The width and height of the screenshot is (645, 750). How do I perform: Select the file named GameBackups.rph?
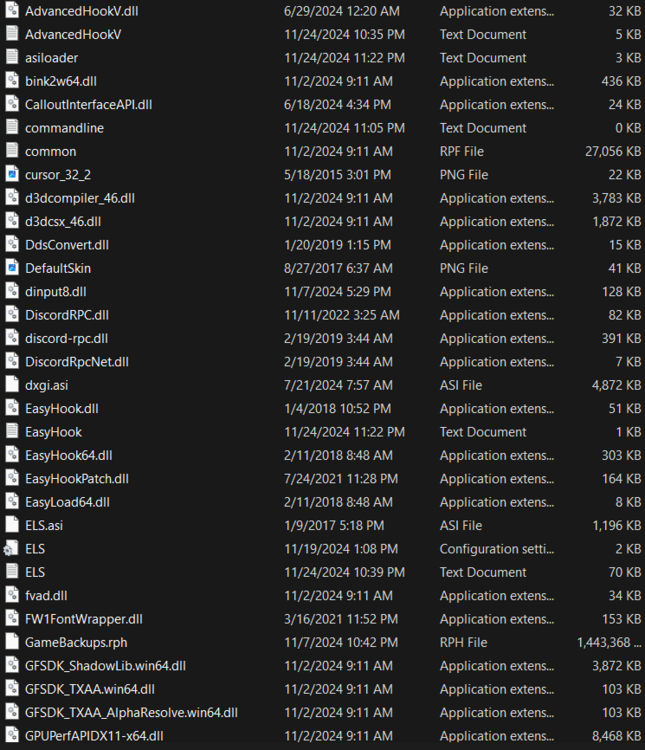click(x=76, y=642)
